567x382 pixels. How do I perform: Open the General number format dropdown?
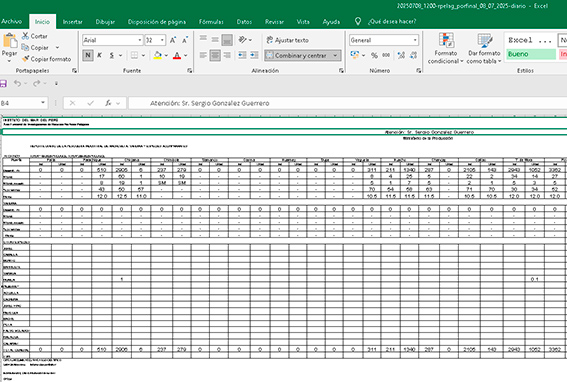pos(415,40)
